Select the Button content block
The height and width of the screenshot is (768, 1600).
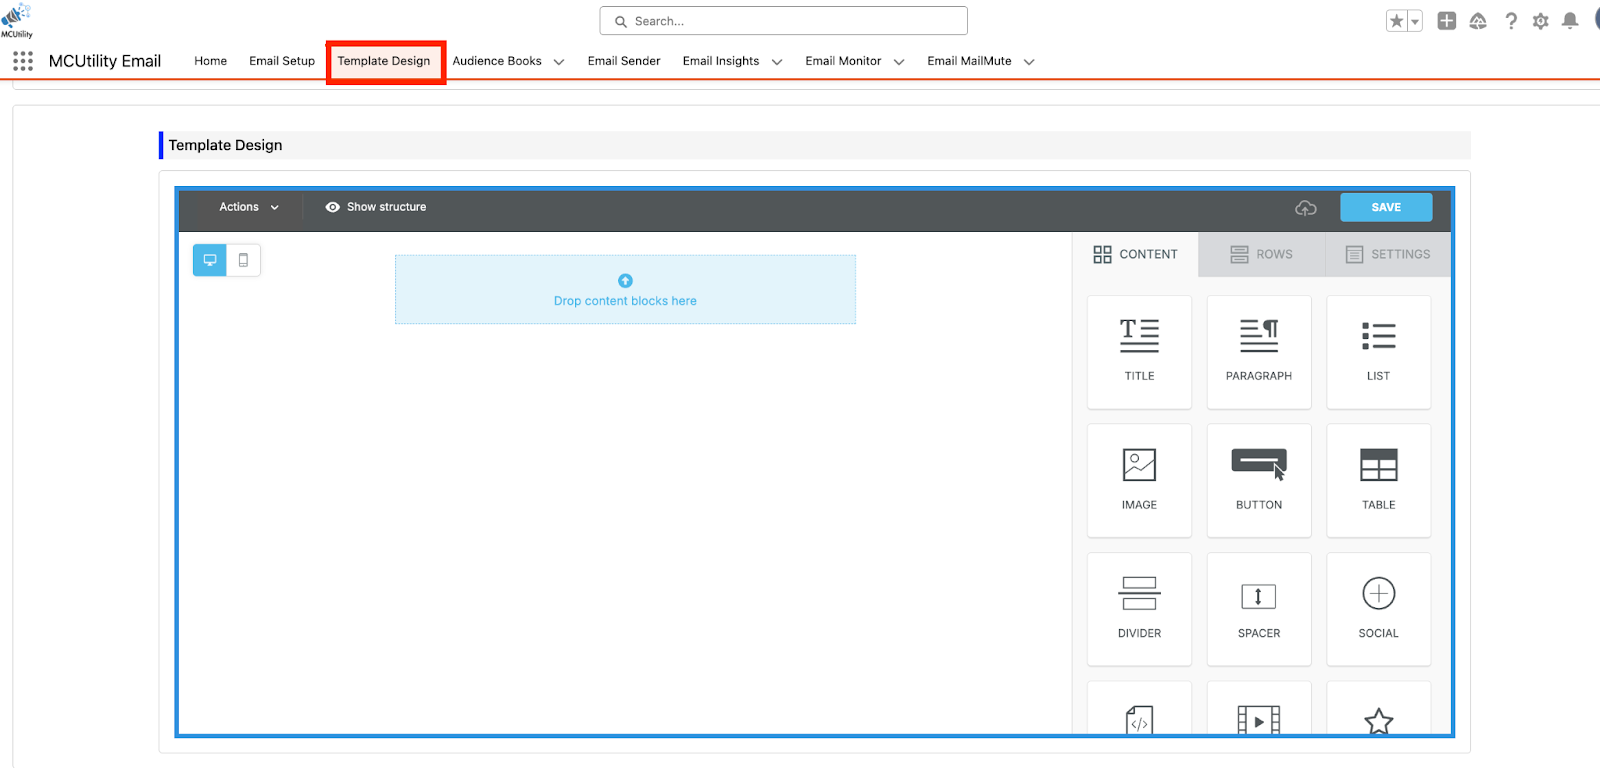[x=1258, y=480]
